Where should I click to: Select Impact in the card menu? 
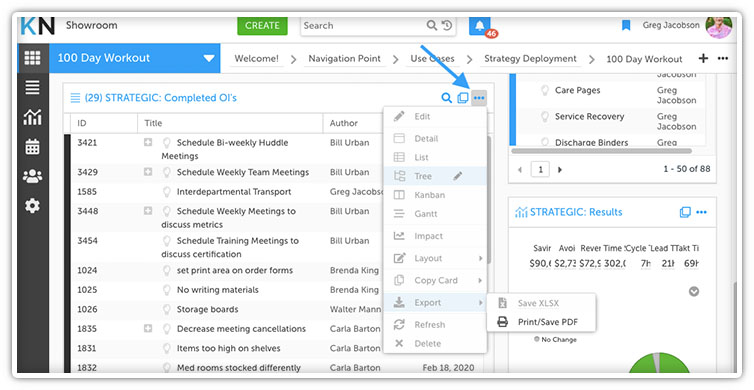435,236
